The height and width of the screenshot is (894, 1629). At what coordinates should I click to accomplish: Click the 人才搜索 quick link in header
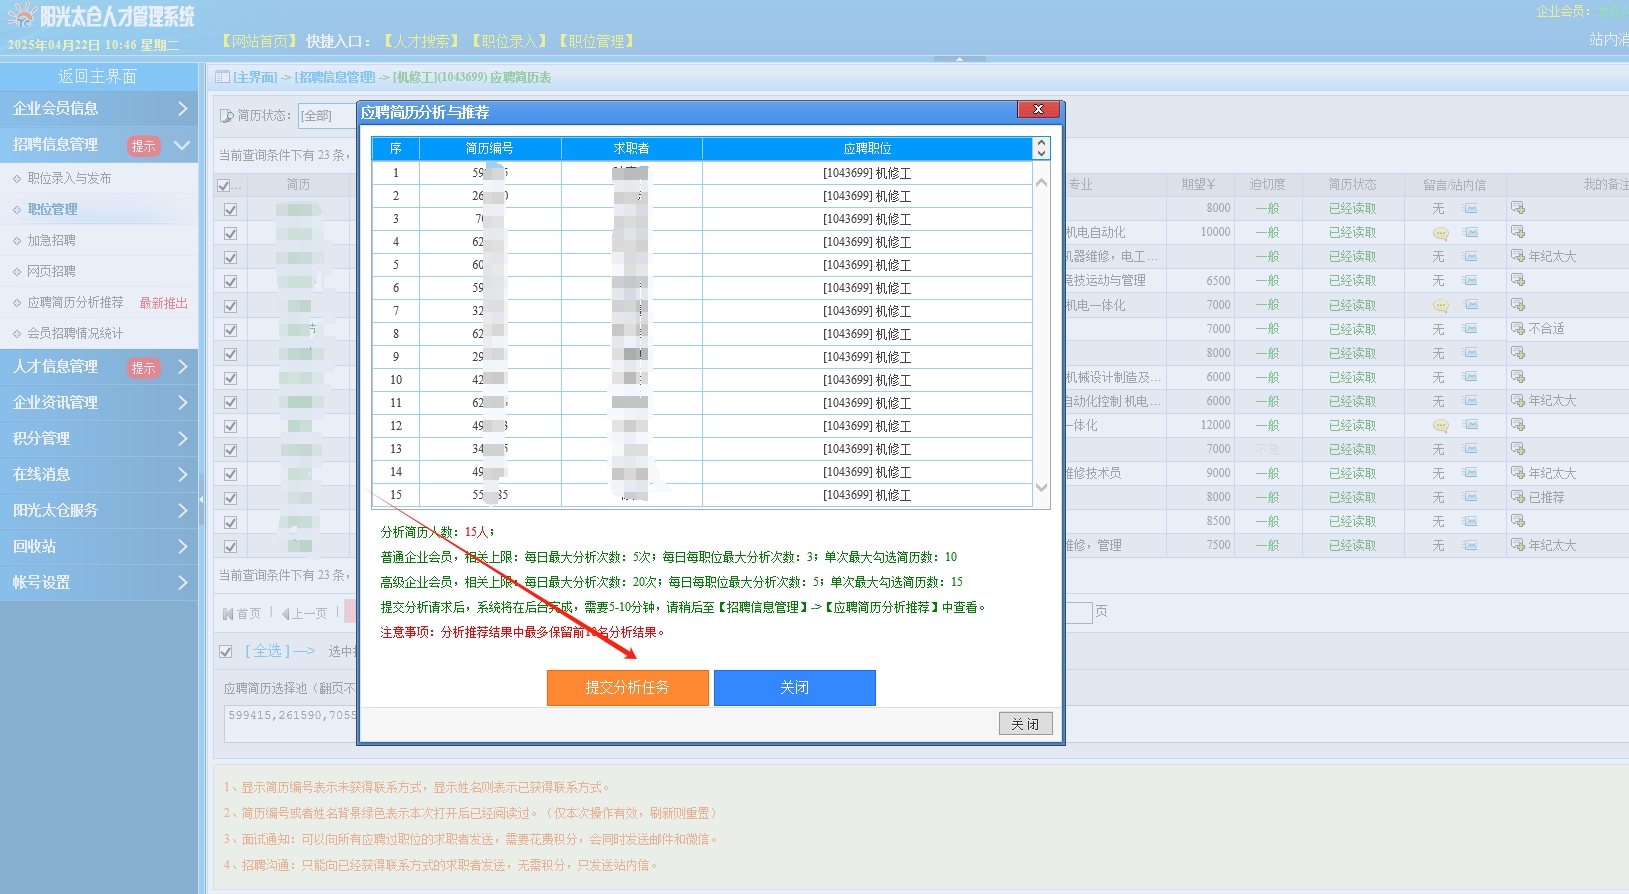pyautogui.click(x=421, y=41)
